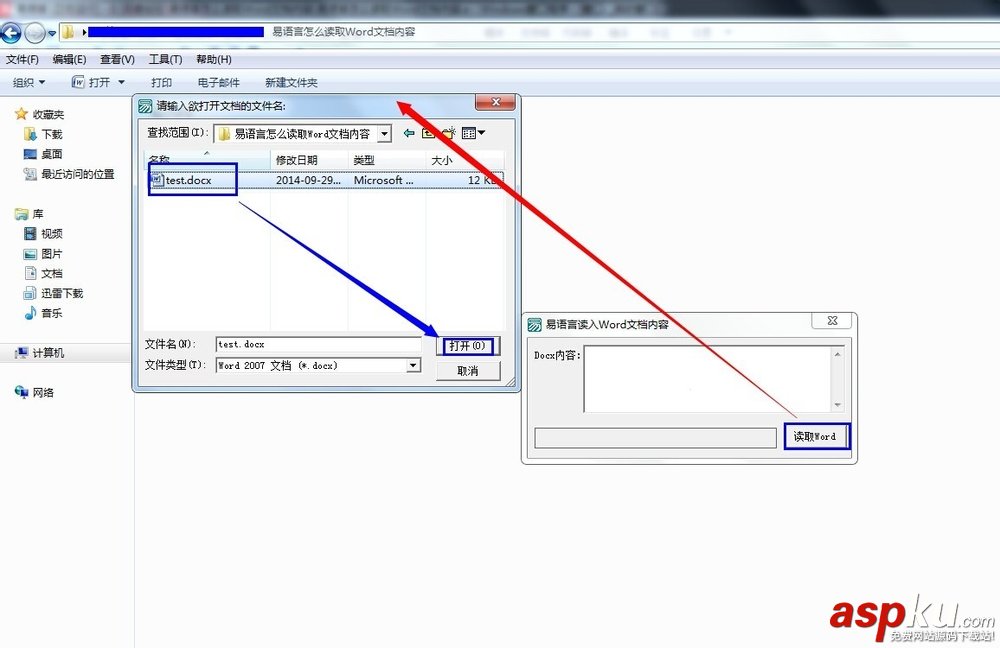Open the 帮助(H) menu
This screenshot has width=1000, height=648.
point(214,59)
